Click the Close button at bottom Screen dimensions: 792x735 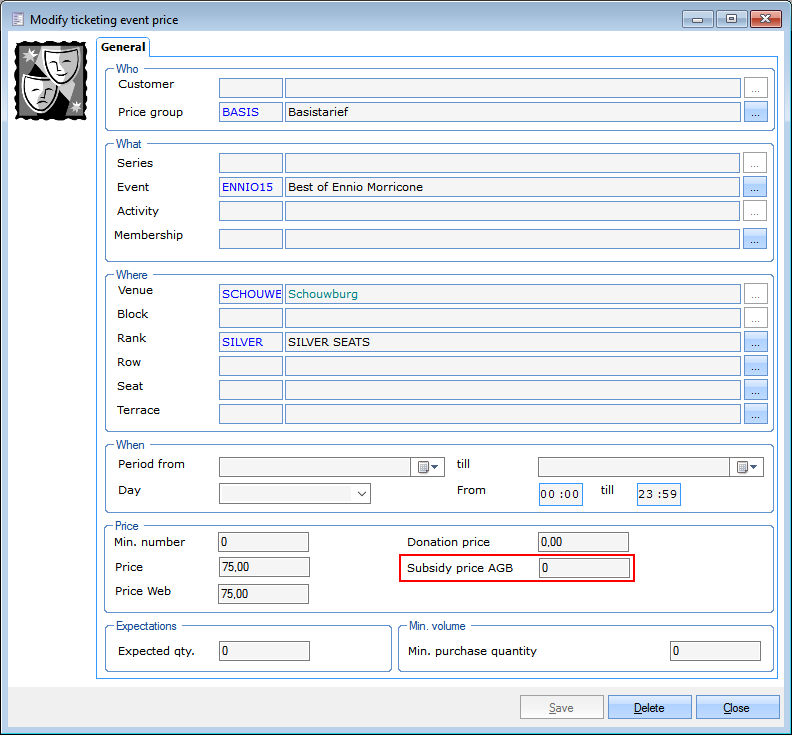pos(737,708)
